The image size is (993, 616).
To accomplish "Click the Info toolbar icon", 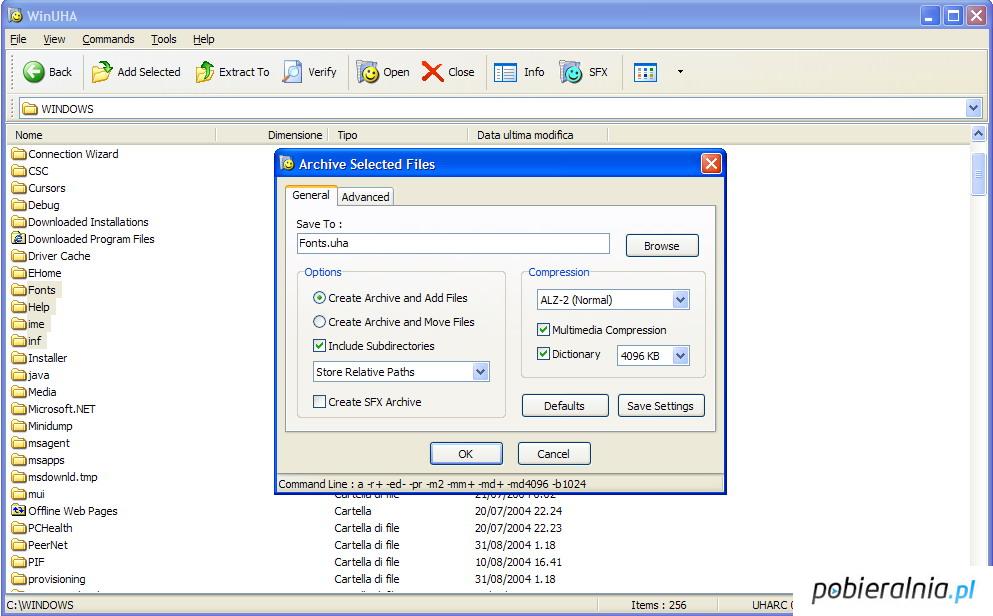I will 505,72.
